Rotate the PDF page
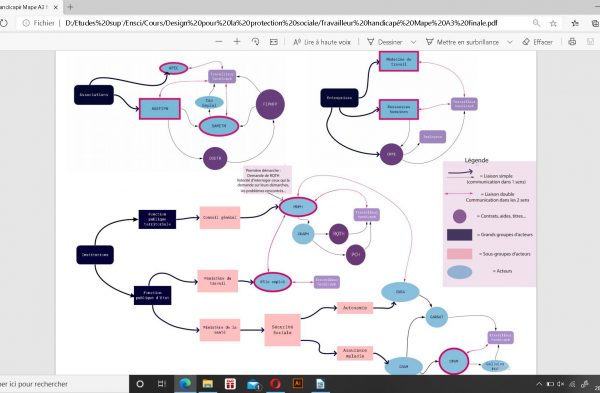Screen dimensions: 600x393 click(255, 42)
